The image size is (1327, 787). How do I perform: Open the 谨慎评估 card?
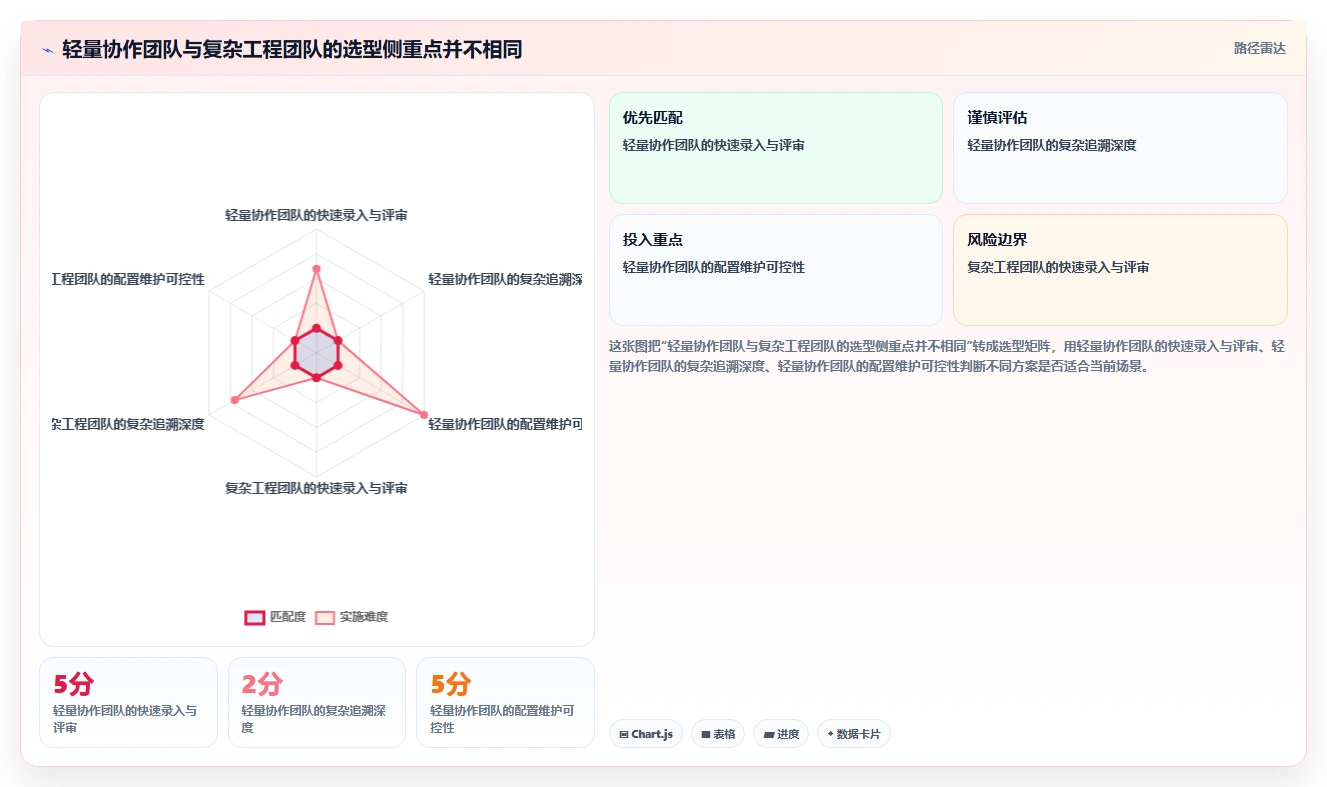pos(1120,148)
